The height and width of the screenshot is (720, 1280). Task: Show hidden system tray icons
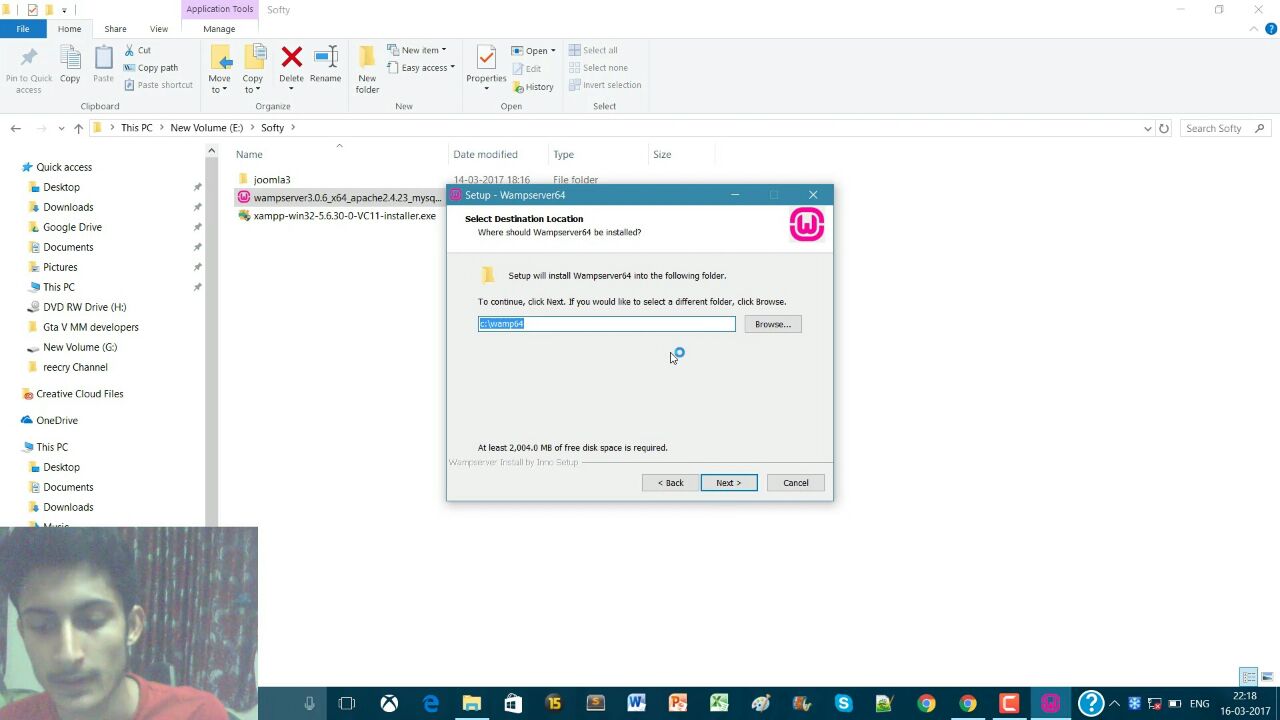click(x=1114, y=704)
